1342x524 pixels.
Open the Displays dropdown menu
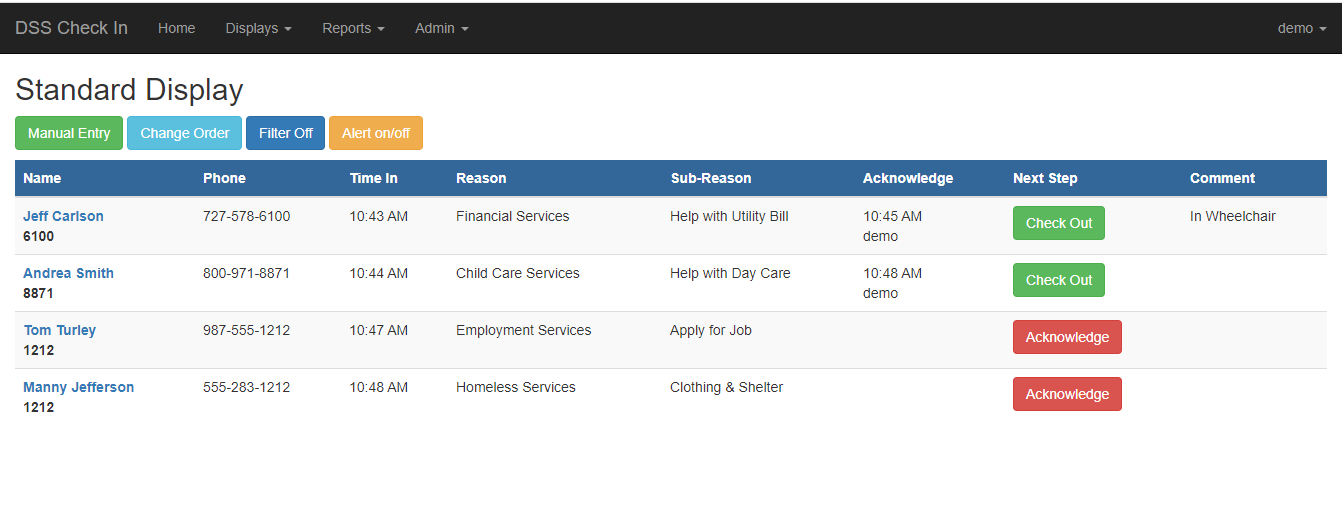click(258, 28)
